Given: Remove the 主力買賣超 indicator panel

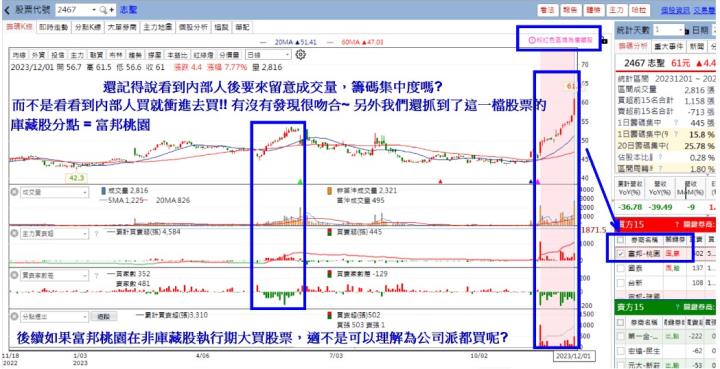Looking at the screenshot, I should [15, 234].
